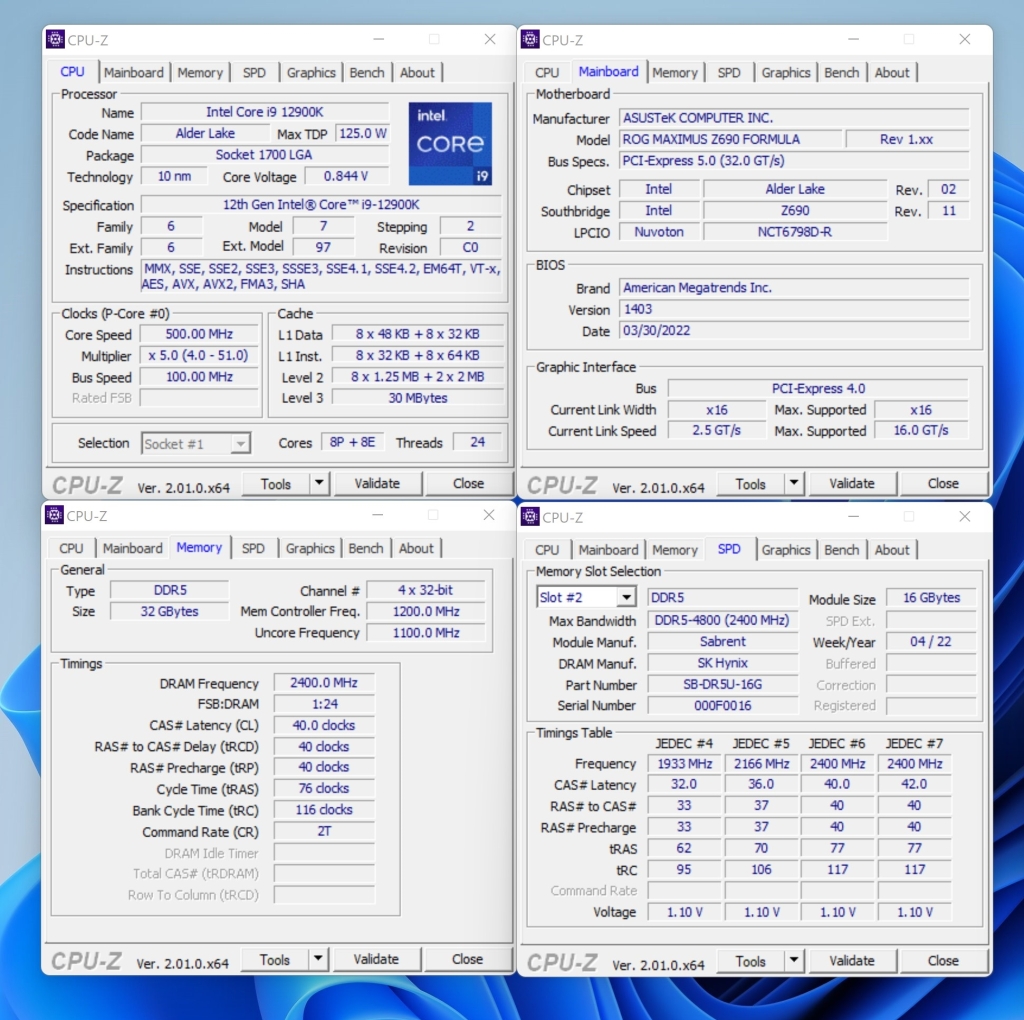Click the '40.0 clocks' CAS# Latency value

(324, 725)
